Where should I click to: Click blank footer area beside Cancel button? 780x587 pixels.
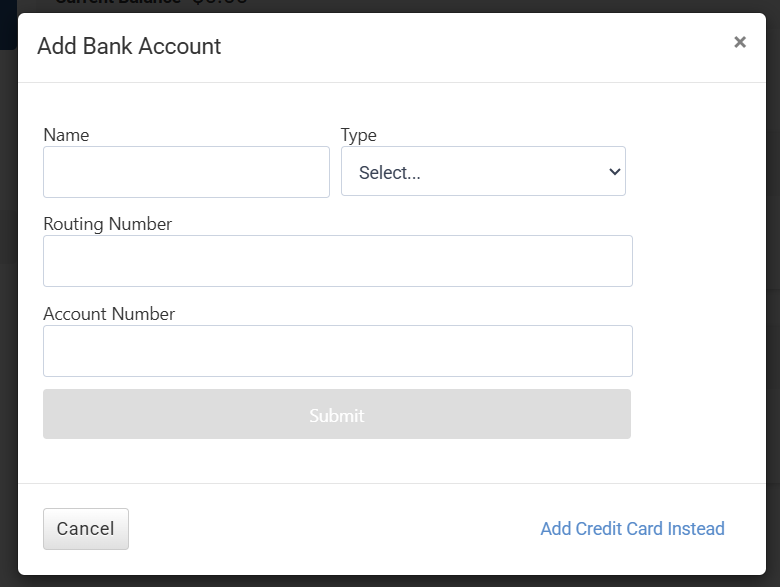point(330,529)
